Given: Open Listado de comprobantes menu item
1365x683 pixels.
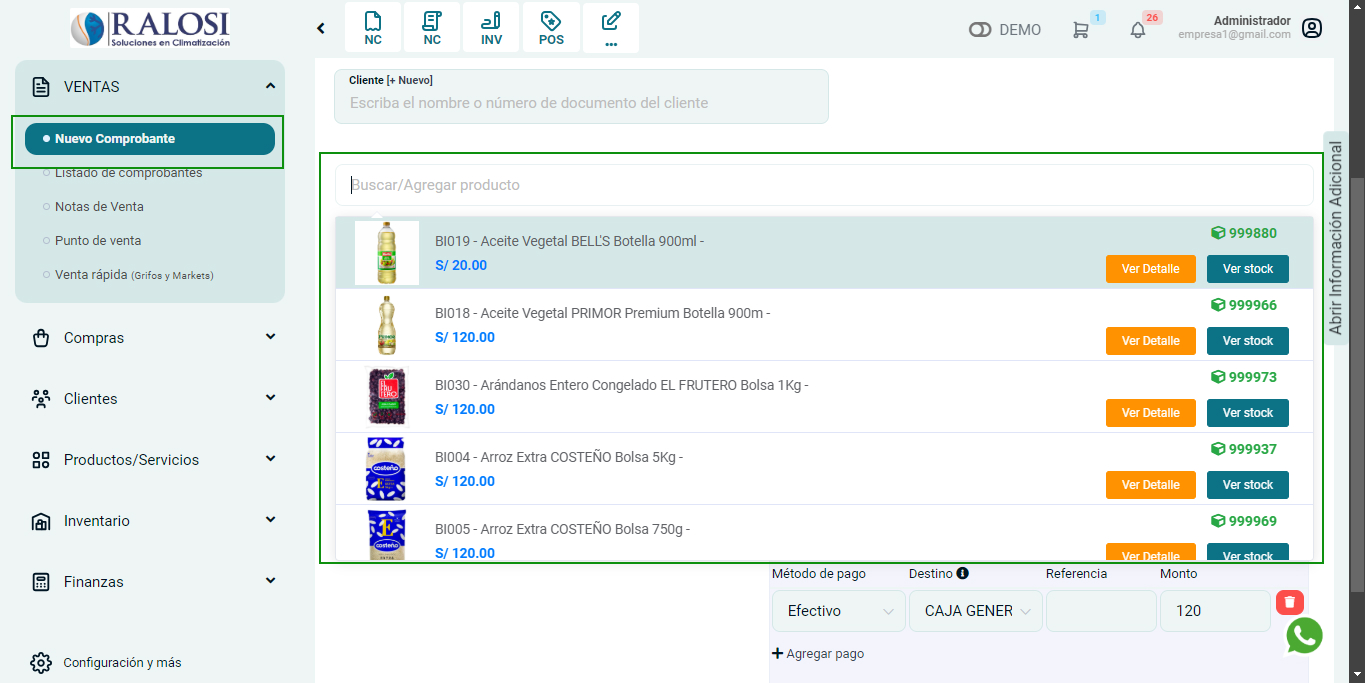Looking at the screenshot, I should point(128,173).
